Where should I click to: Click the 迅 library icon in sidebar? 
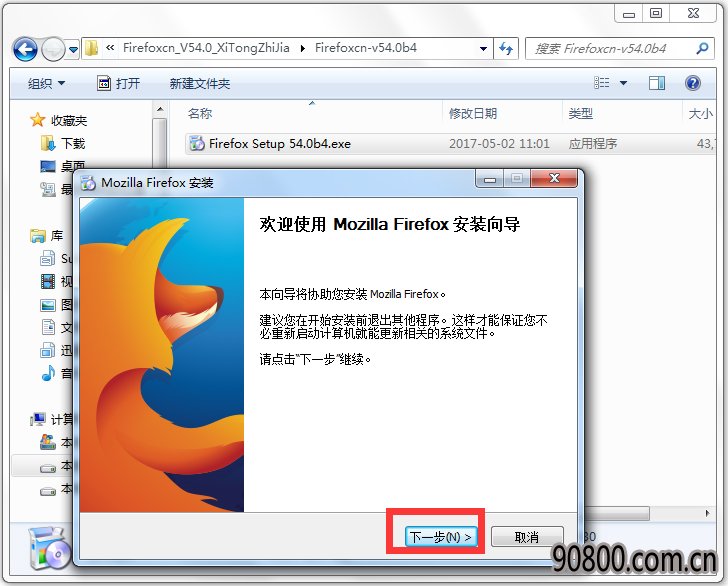48,350
